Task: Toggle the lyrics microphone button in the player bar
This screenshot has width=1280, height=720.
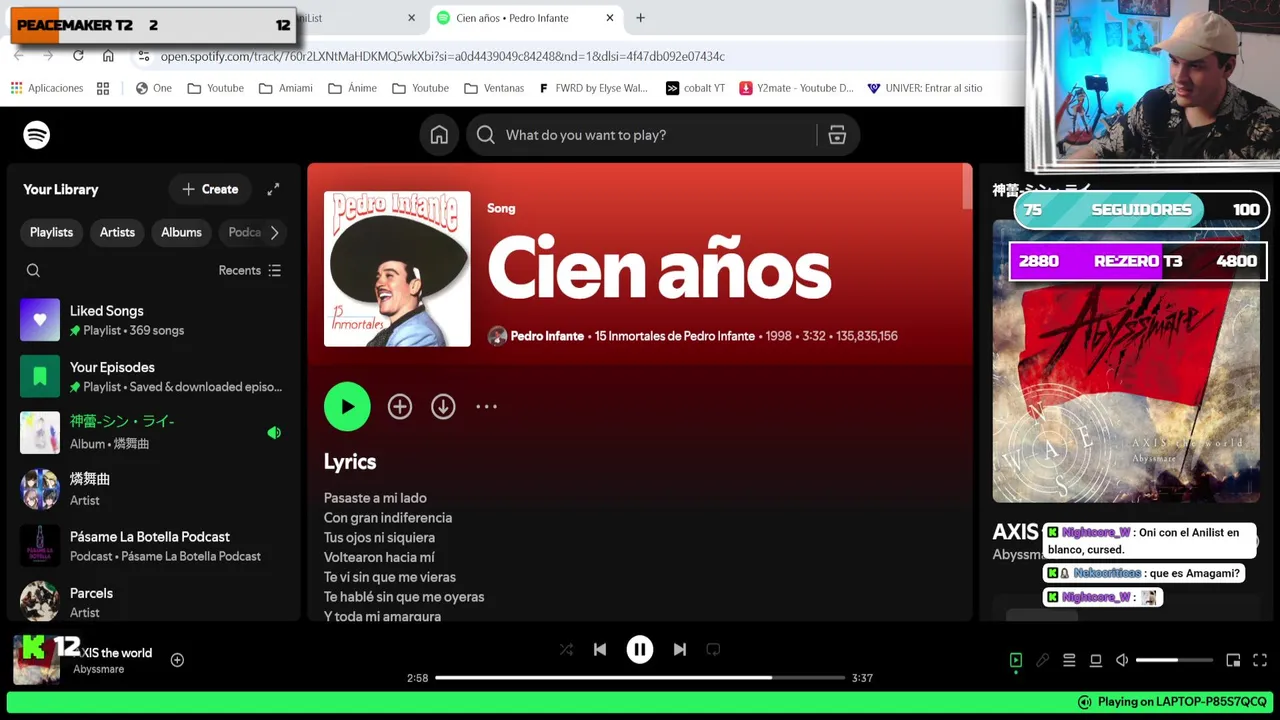Action: click(x=1042, y=660)
